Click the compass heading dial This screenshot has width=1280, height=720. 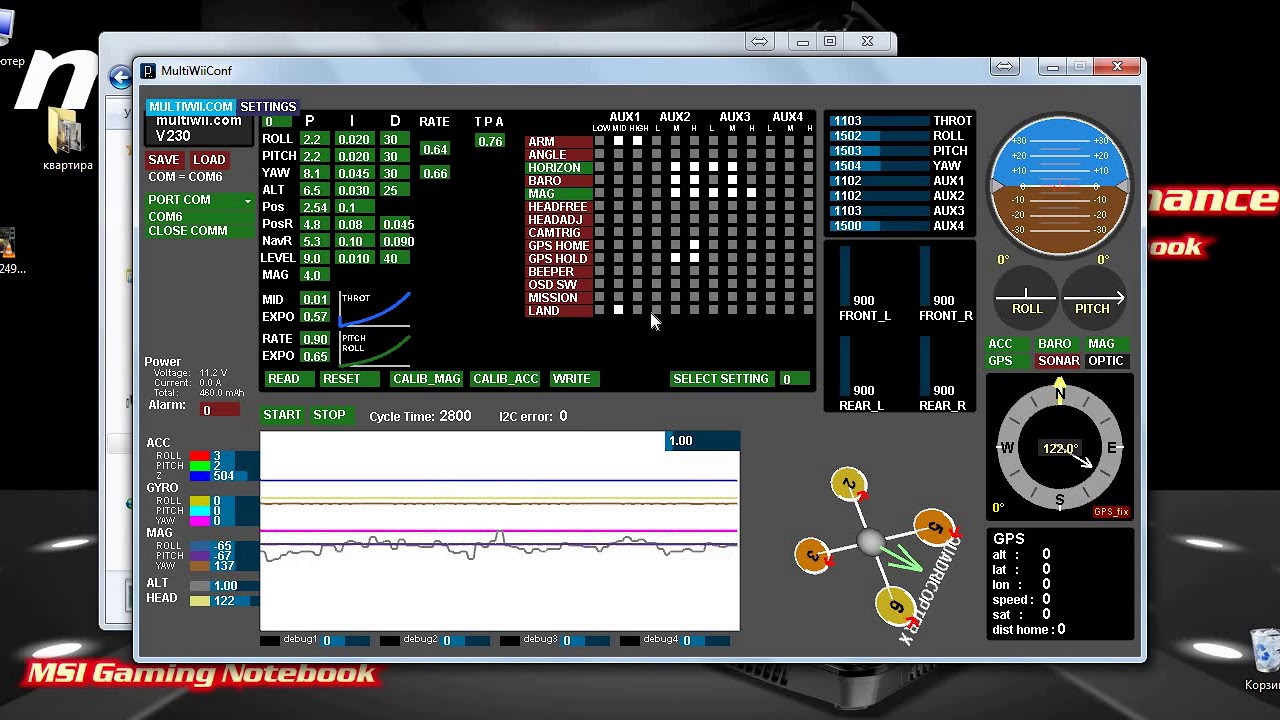[x=1059, y=448]
